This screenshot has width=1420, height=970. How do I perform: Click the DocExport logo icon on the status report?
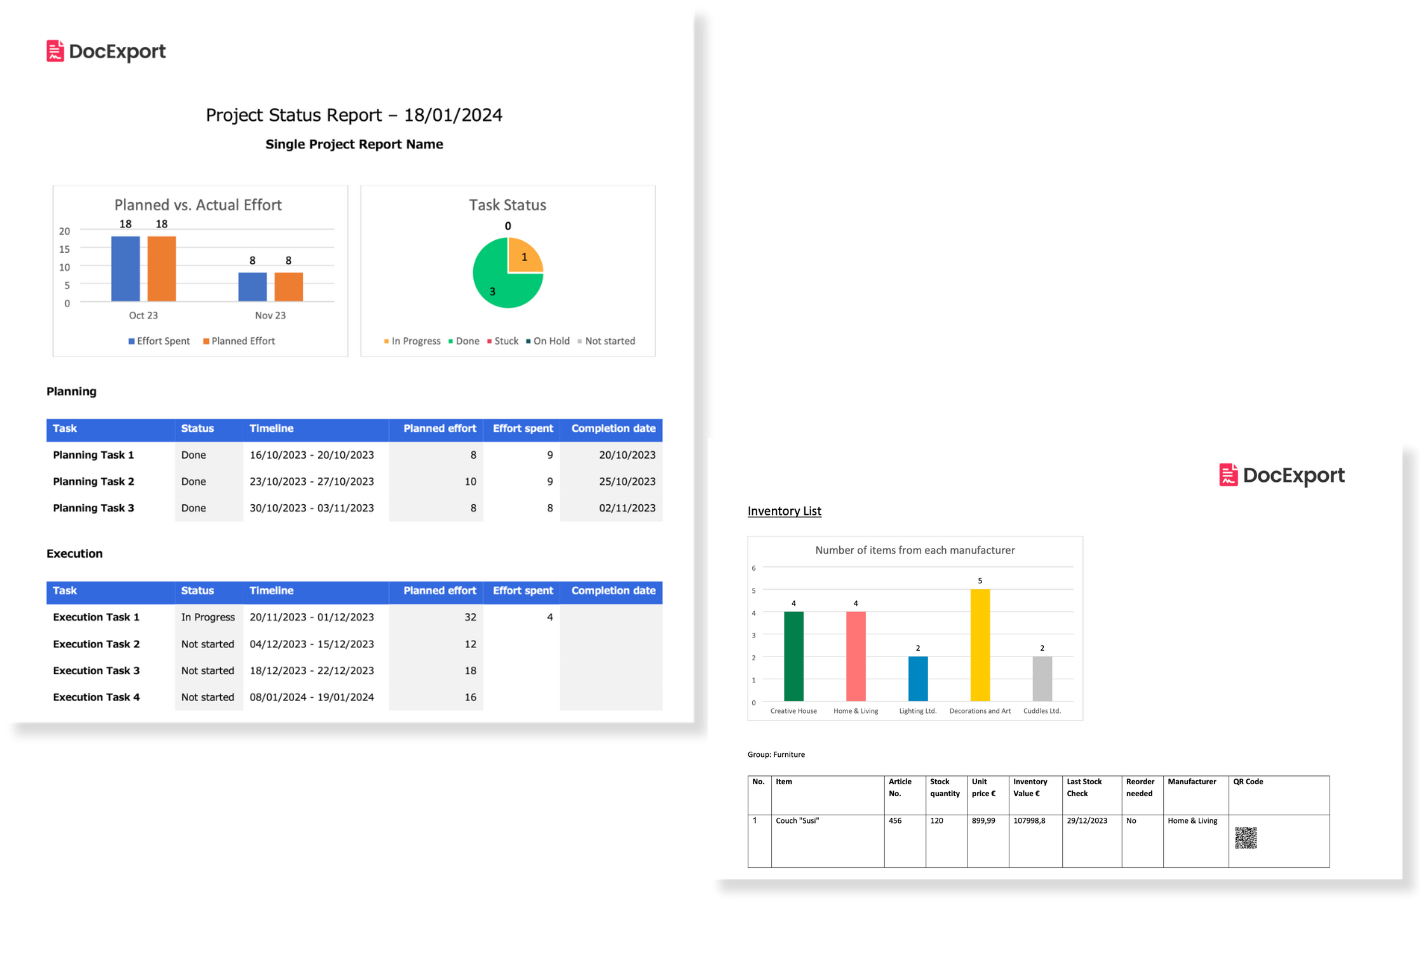pos(55,51)
